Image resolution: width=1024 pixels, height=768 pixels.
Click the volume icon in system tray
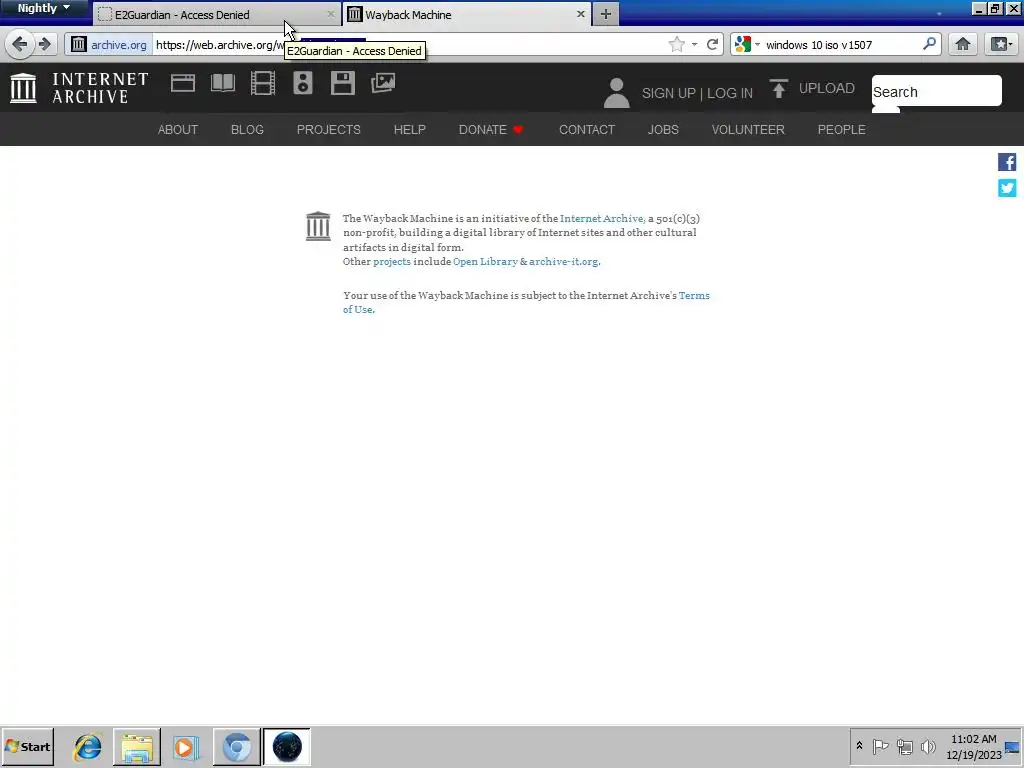point(928,746)
